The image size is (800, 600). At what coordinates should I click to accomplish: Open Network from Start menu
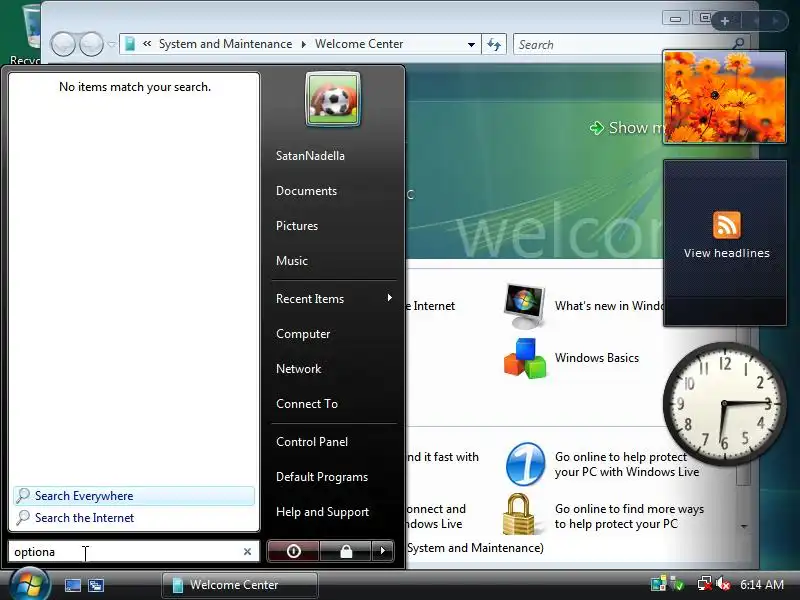298,368
